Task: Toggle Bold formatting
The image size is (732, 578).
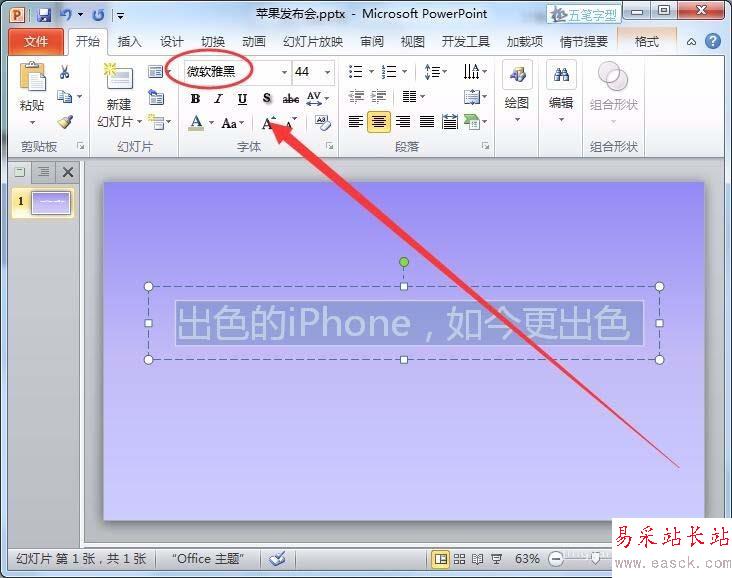Action: [x=195, y=99]
